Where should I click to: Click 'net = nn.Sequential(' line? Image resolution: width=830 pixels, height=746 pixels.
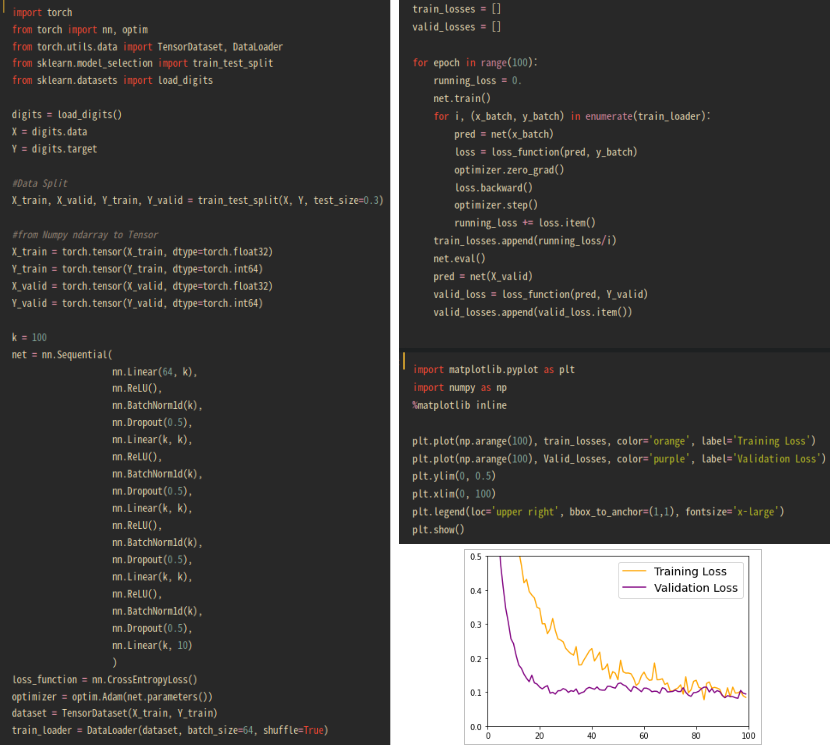click(x=62, y=355)
